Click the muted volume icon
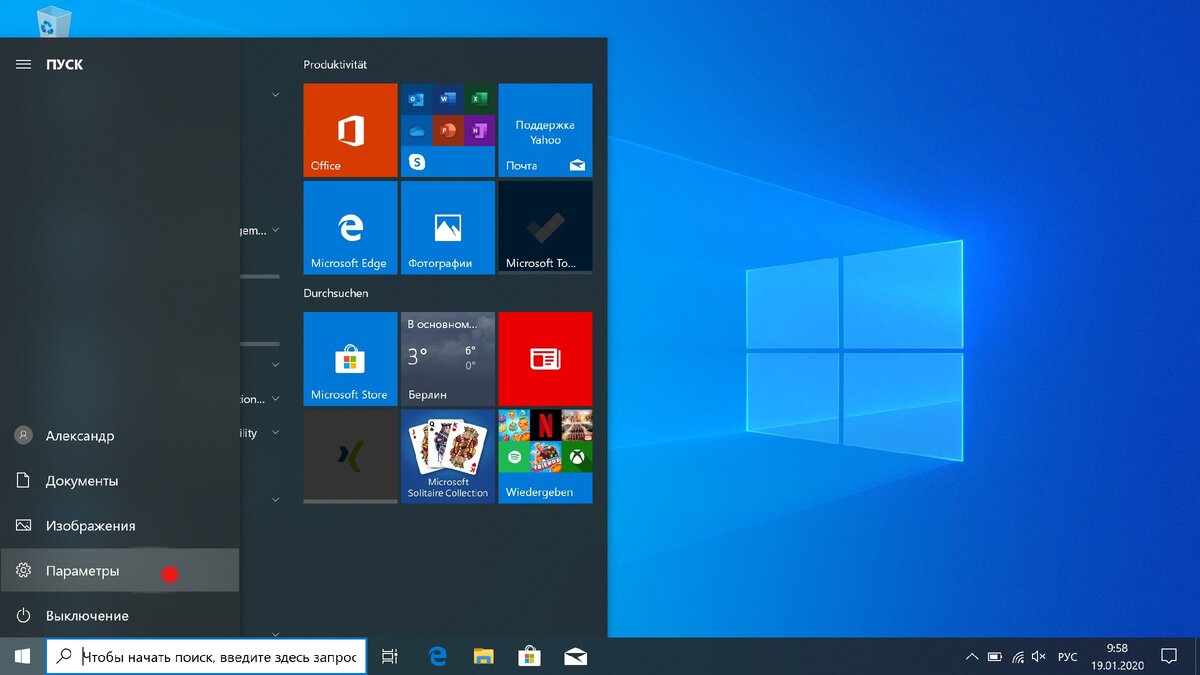The height and width of the screenshot is (675, 1200). [1039, 657]
